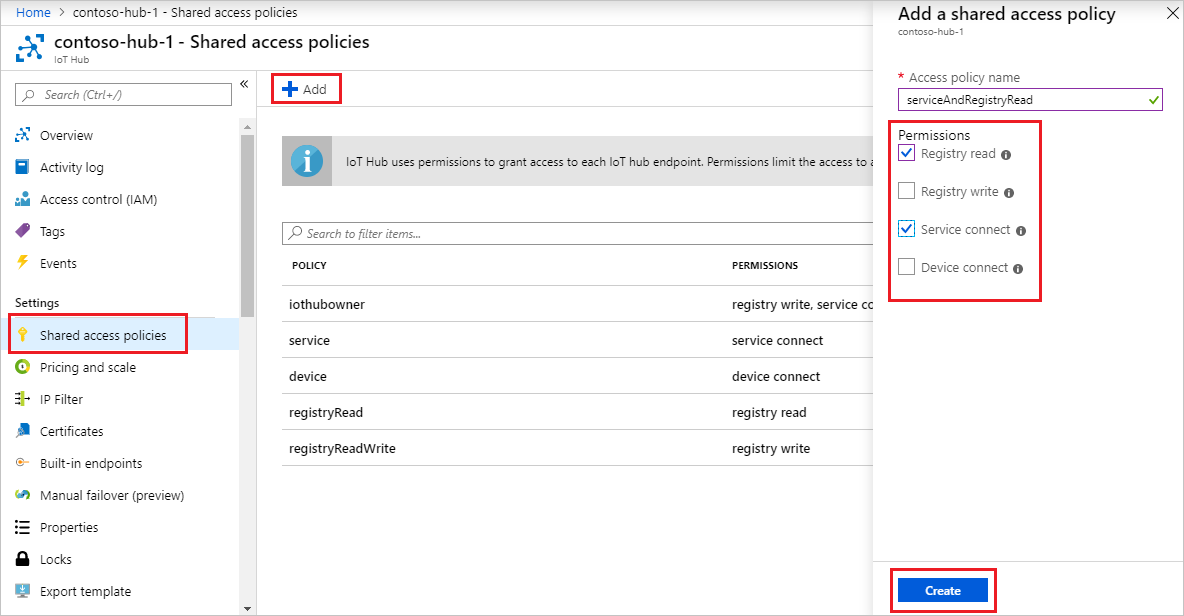This screenshot has height=616, width=1184.
Task: Click the 'registry read' permissions cell
Action: click(x=769, y=412)
